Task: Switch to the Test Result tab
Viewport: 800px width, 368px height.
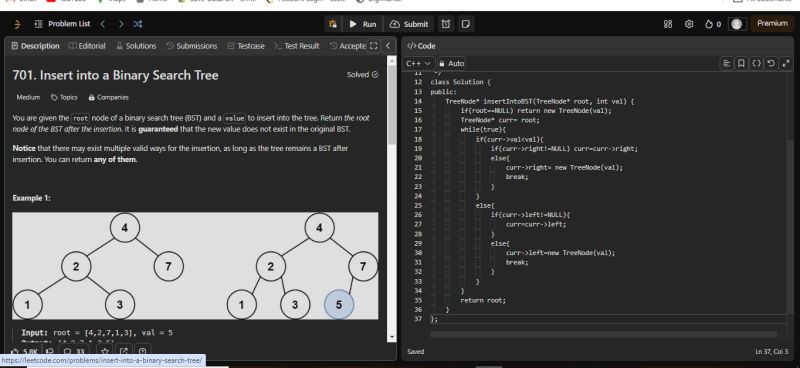Action: tap(296, 46)
